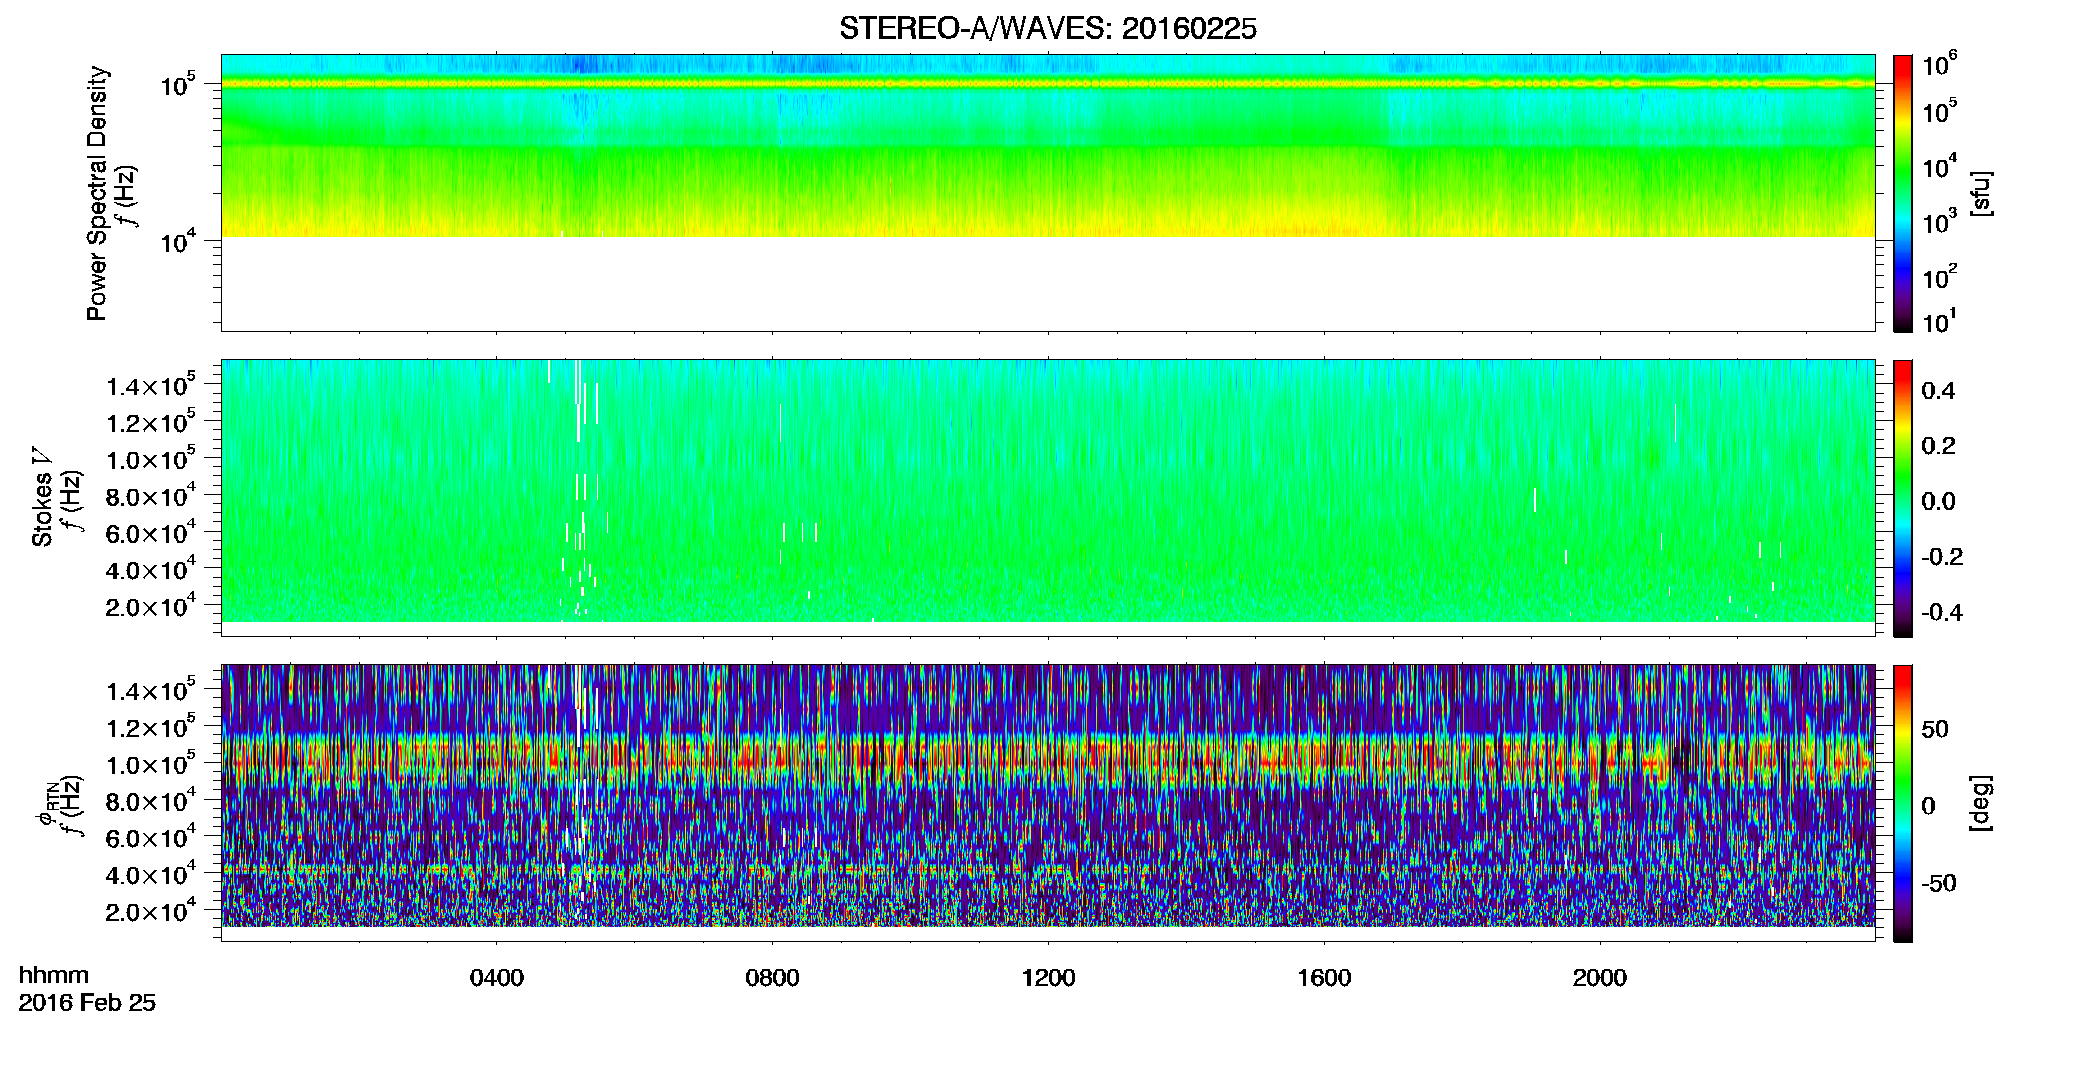Click the 1200 time axis label
Image resolution: width=2096 pixels, height=1080 pixels.
pyautogui.click(x=1048, y=978)
